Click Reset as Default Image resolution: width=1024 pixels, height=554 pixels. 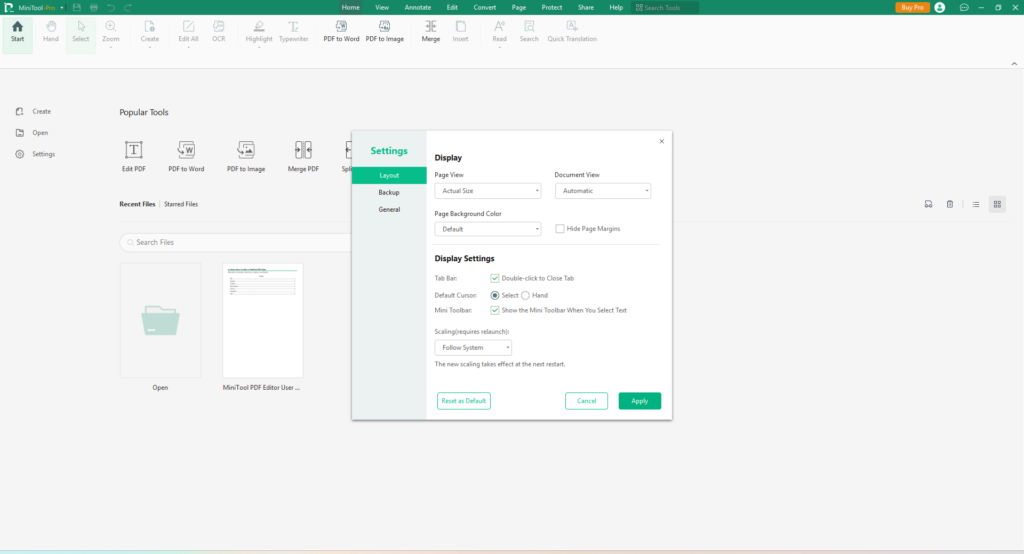coord(464,401)
